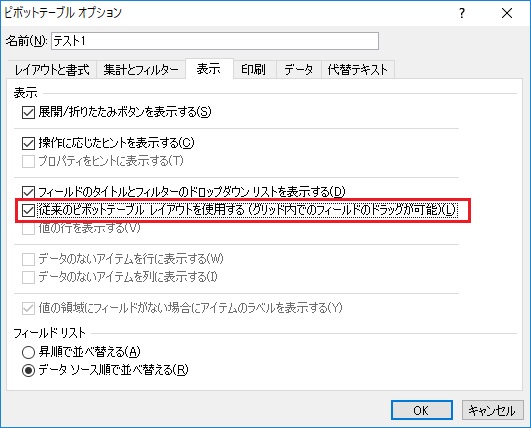Click the disabled プロパティをヒントに表示する checkbox

28,161
